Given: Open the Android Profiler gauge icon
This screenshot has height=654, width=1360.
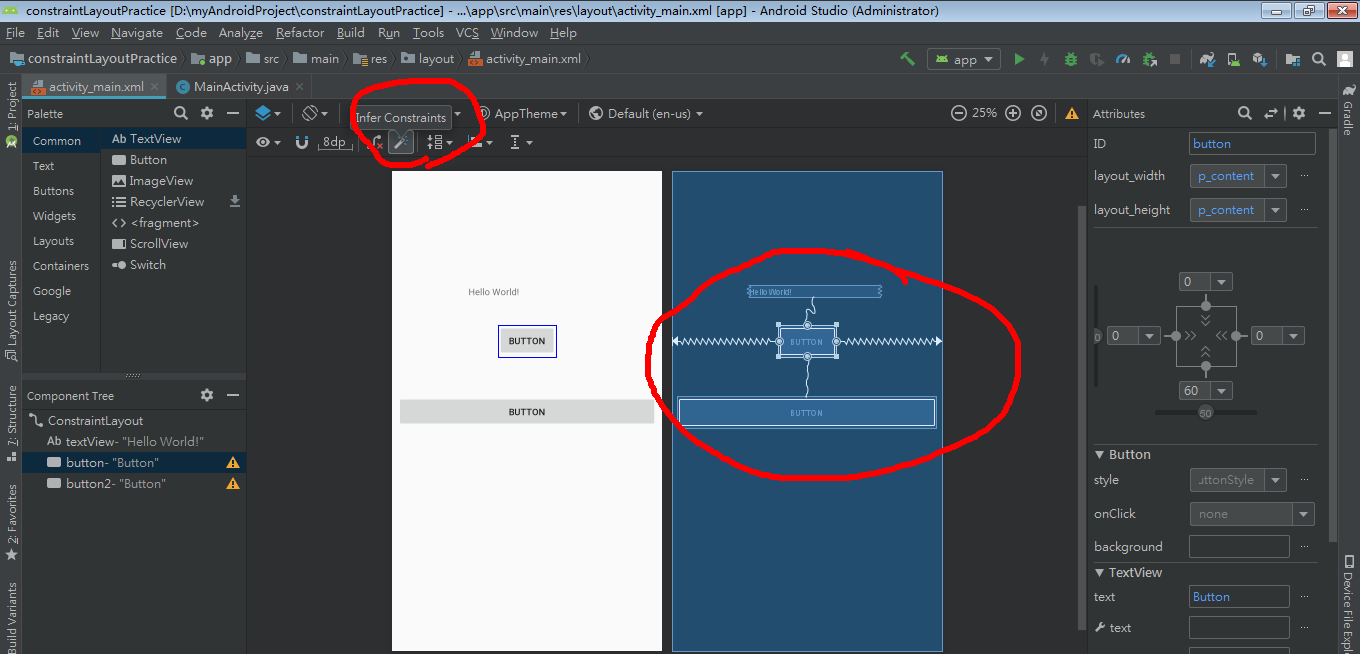Looking at the screenshot, I should tap(1124, 58).
